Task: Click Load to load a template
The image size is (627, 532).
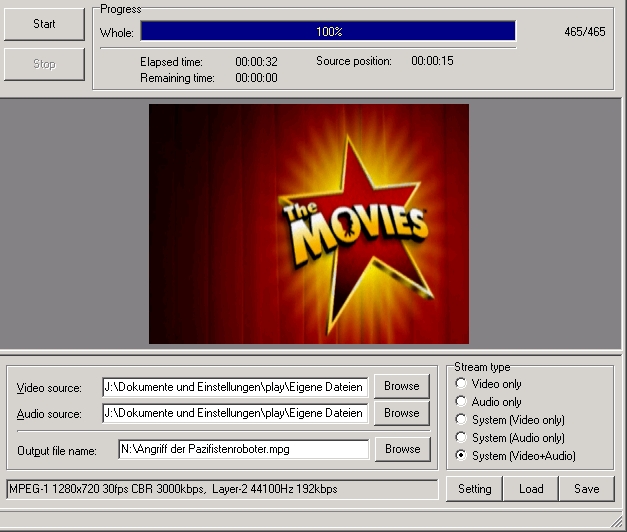Action: [531, 489]
